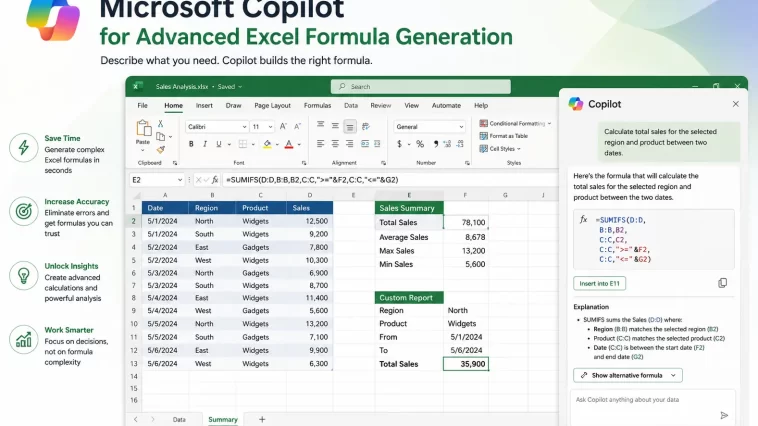Click the Paste clipboard icon

143,128
